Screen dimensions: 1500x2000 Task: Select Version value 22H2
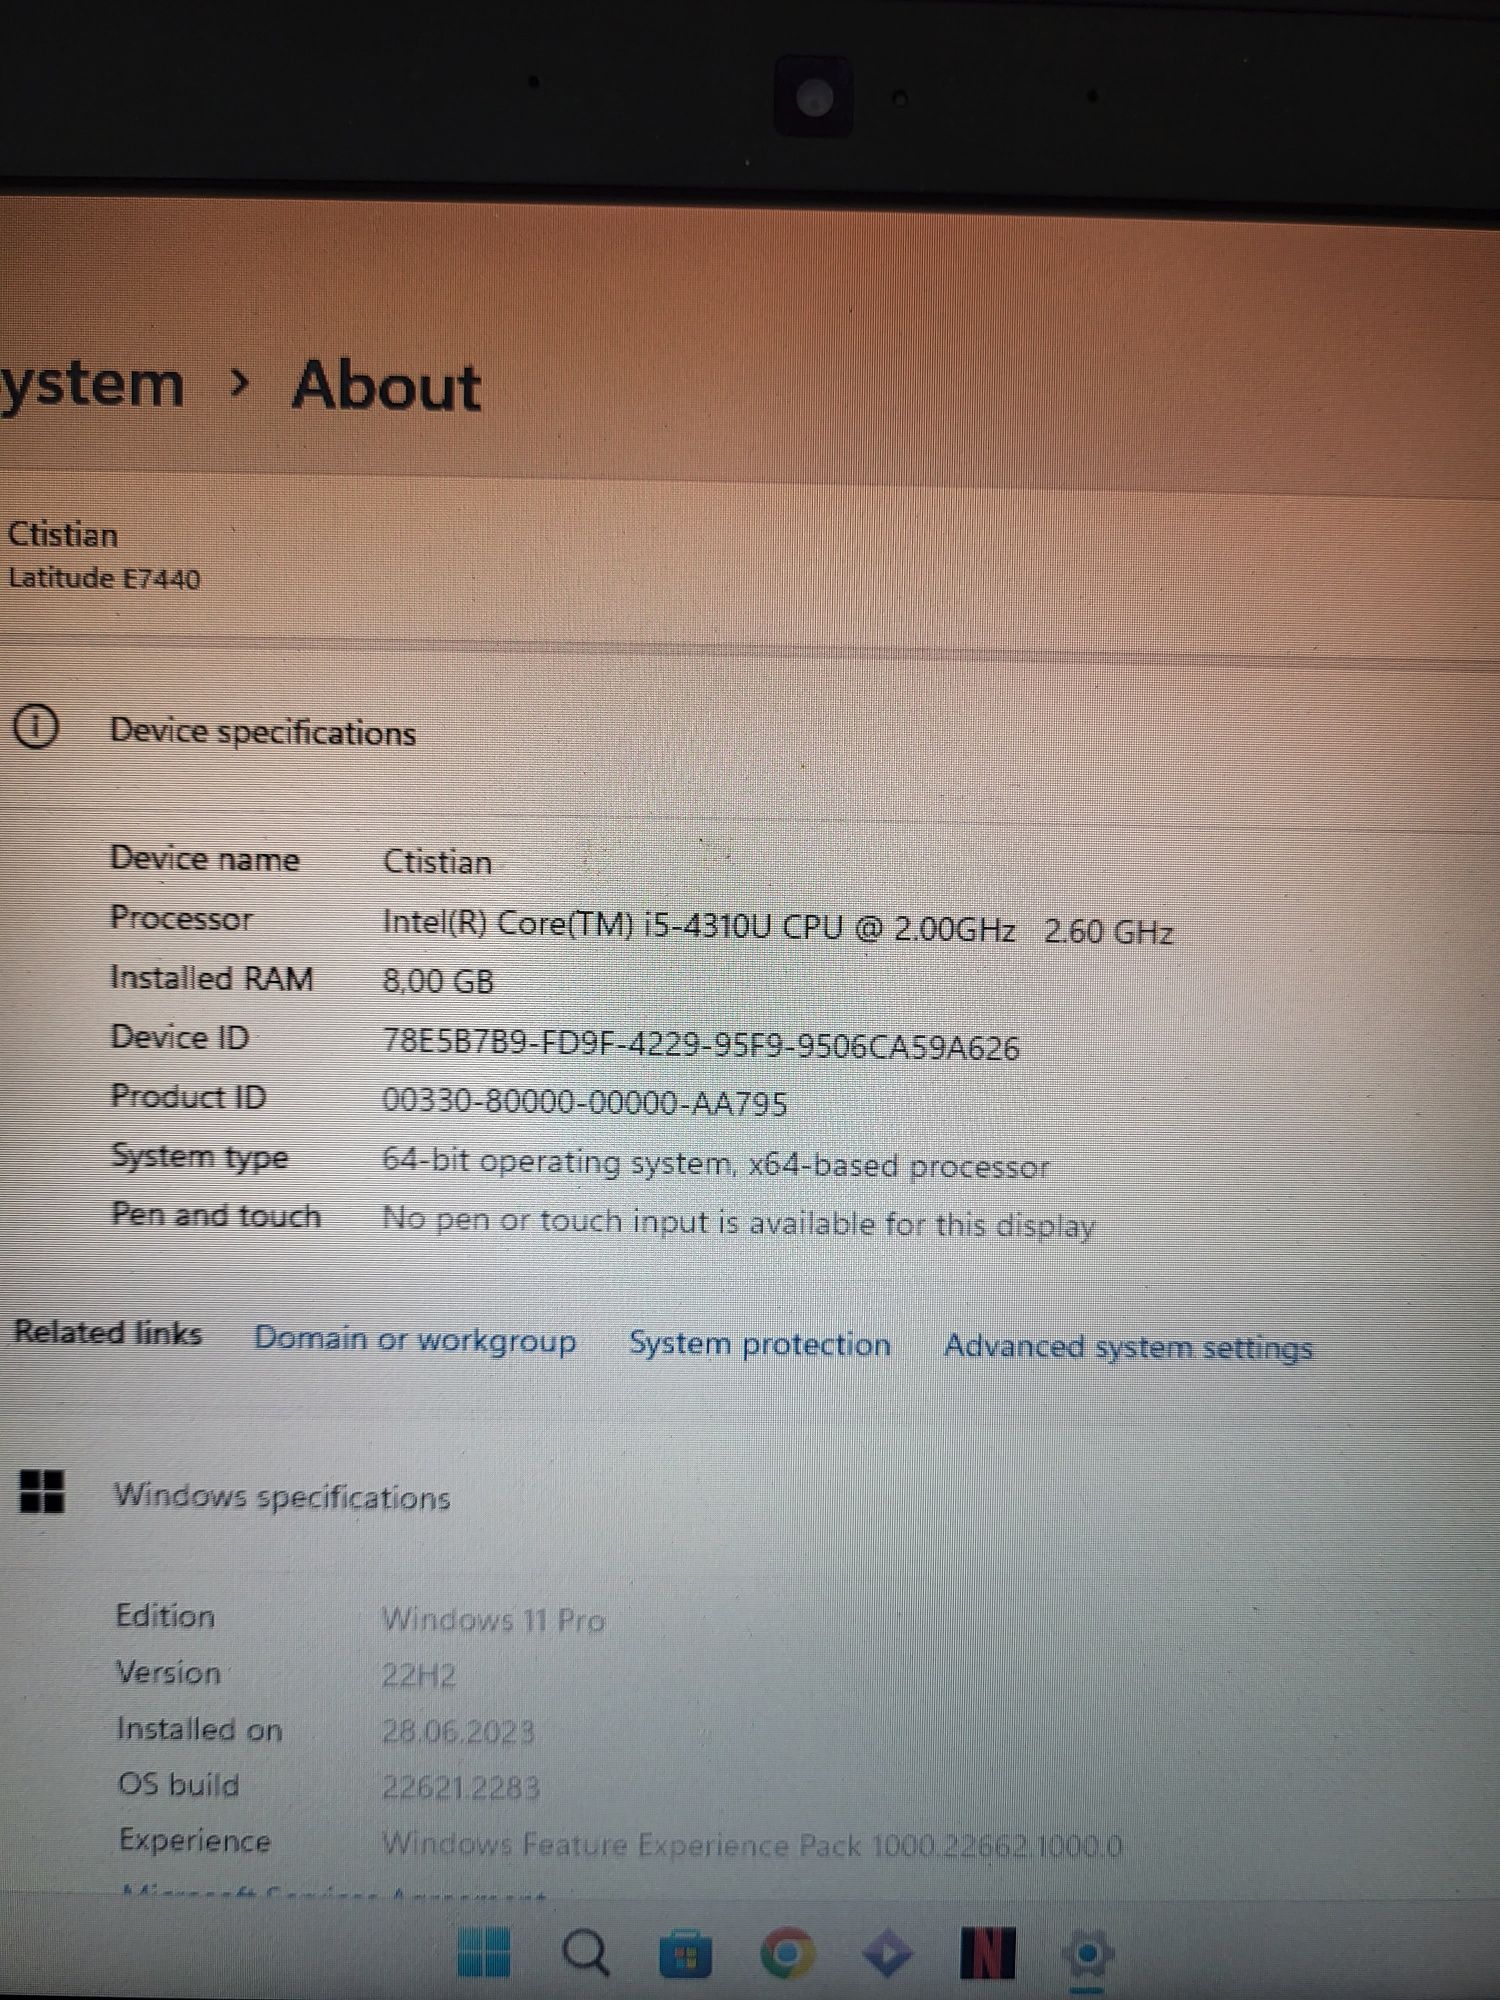pos(418,1675)
